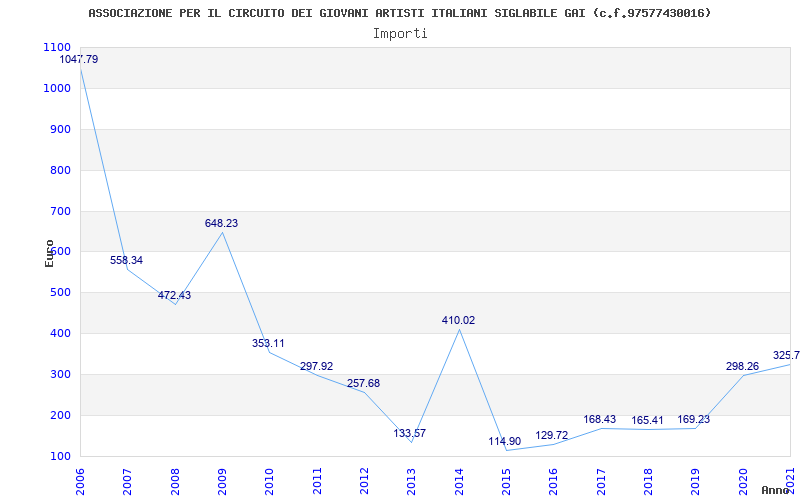Image resolution: width=800 pixels, height=500 pixels.
Task: Click the Euro y-axis title
Action: click(x=49, y=253)
